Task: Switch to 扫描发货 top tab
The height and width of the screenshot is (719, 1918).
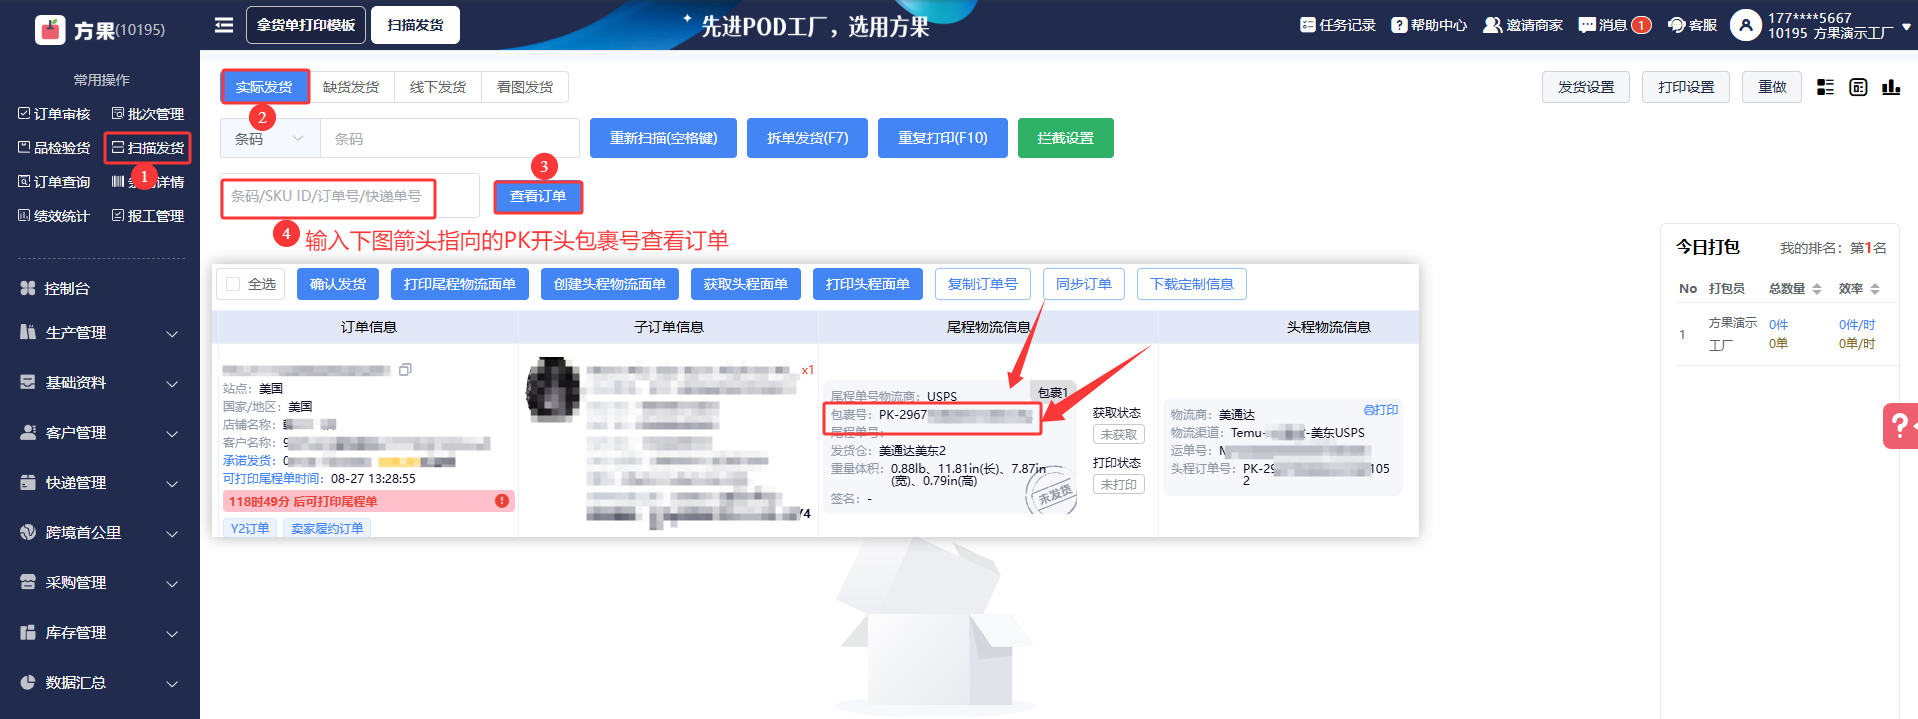Action: click(415, 25)
